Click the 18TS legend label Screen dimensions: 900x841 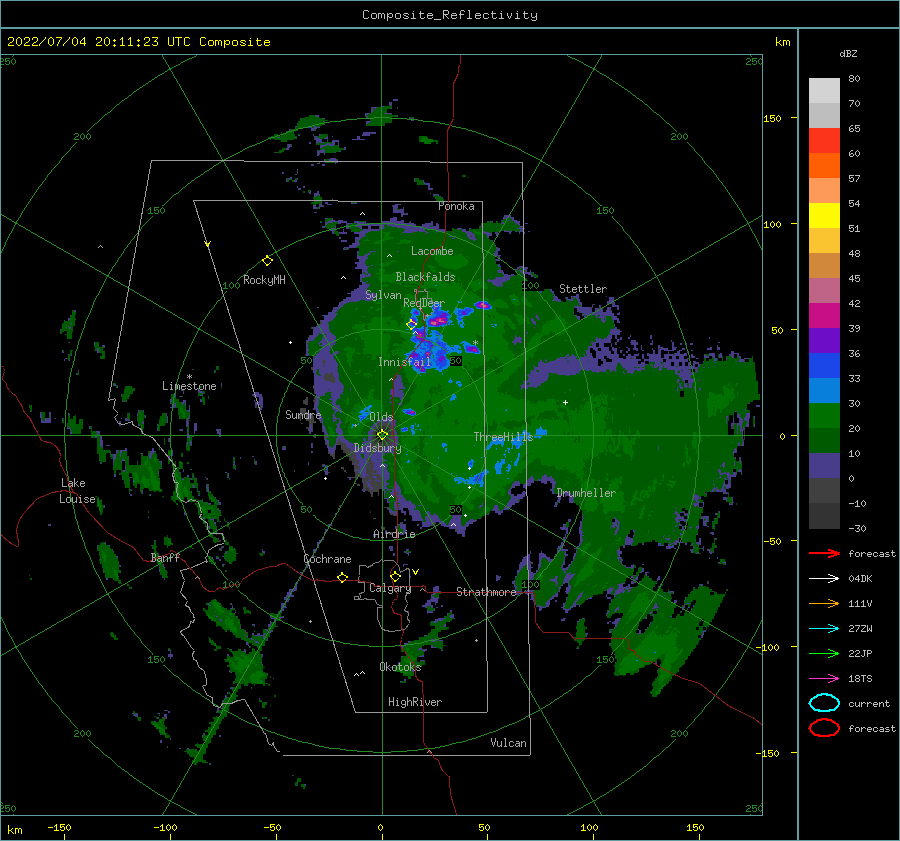click(860, 679)
